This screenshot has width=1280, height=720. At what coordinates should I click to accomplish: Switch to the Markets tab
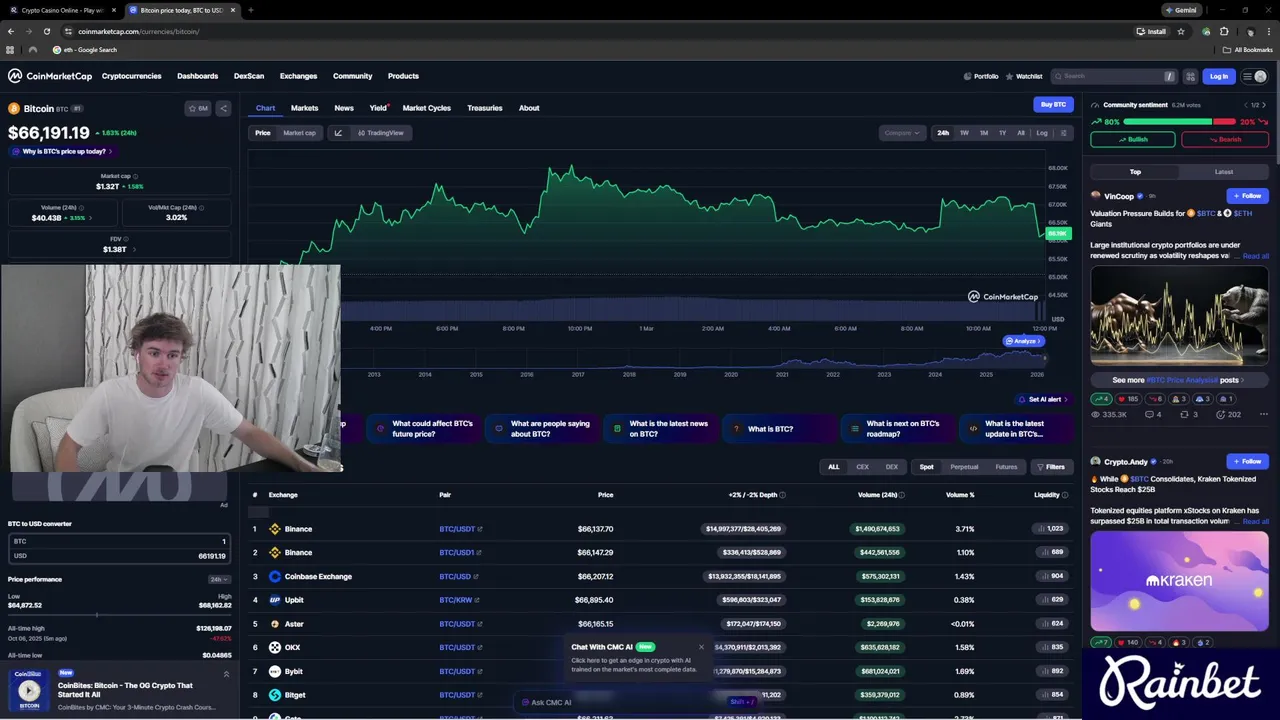click(x=304, y=108)
